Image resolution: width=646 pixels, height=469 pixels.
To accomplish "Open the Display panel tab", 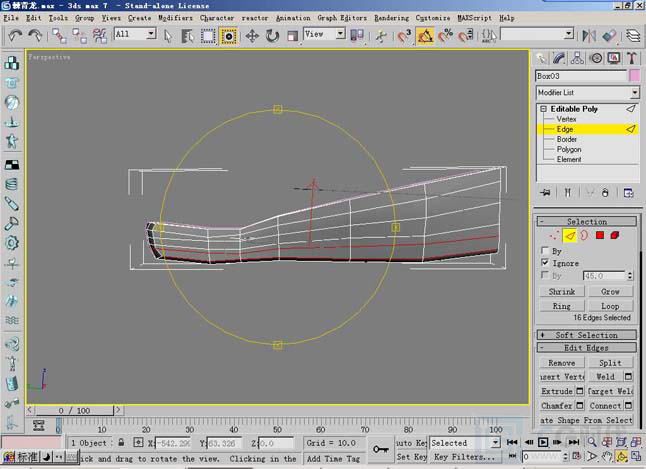I will [614, 59].
